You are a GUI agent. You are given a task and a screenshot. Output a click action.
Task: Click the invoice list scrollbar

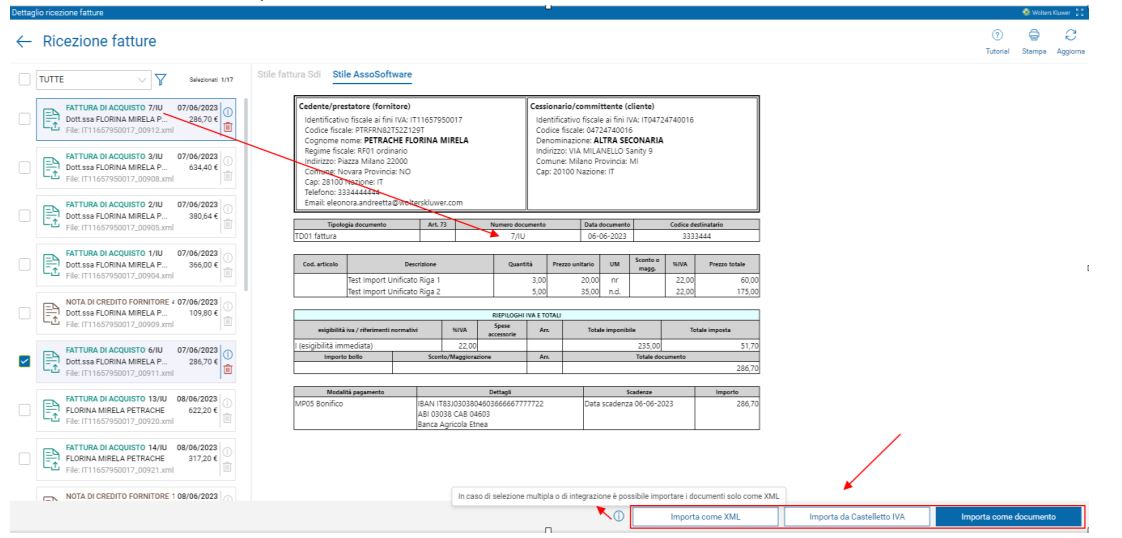[246, 195]
